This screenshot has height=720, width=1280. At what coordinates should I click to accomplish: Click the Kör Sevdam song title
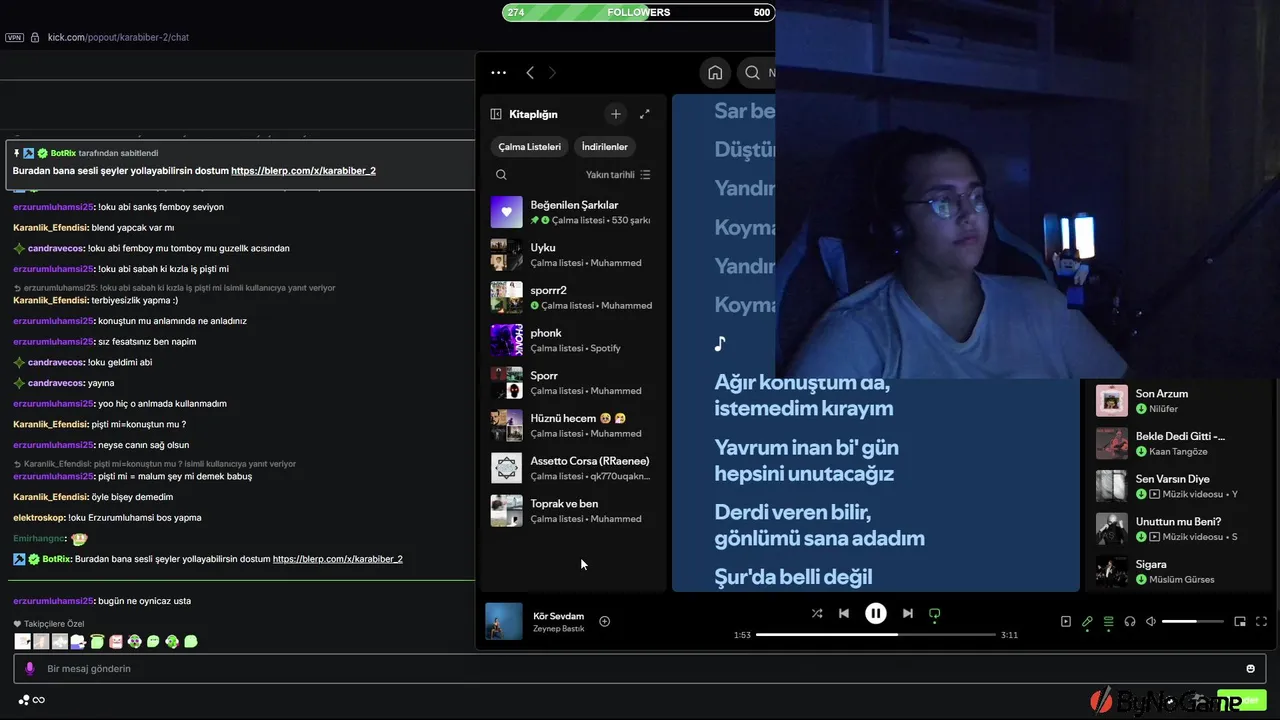coord(558,616)
